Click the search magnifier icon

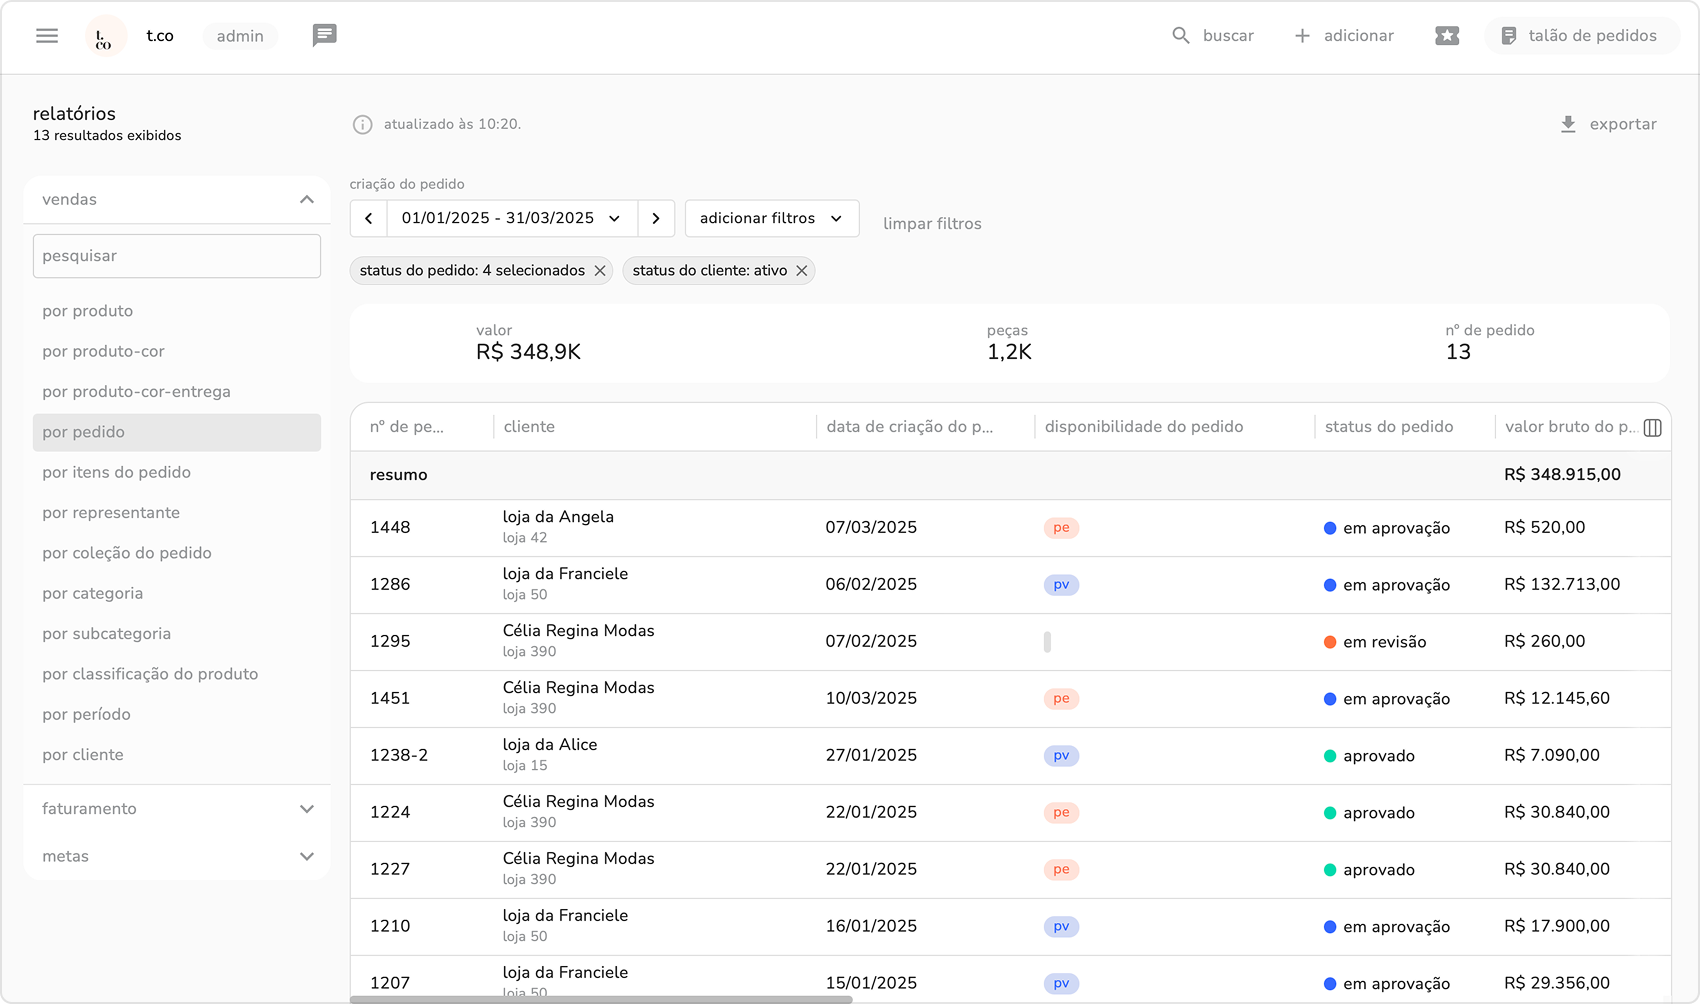(1181, 36)
